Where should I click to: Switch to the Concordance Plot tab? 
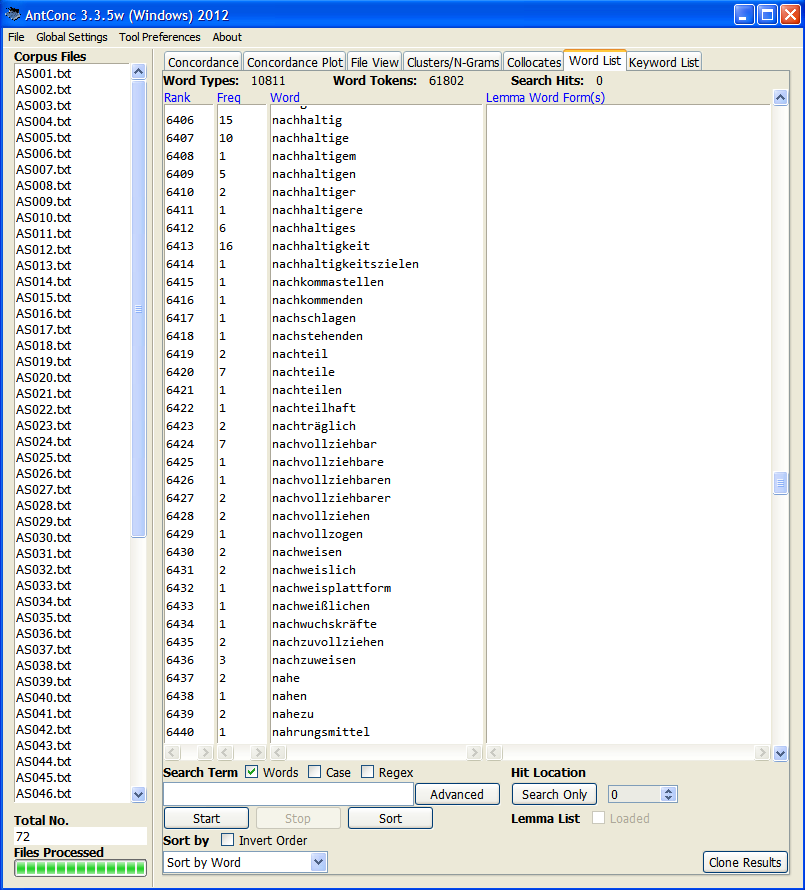295,62
